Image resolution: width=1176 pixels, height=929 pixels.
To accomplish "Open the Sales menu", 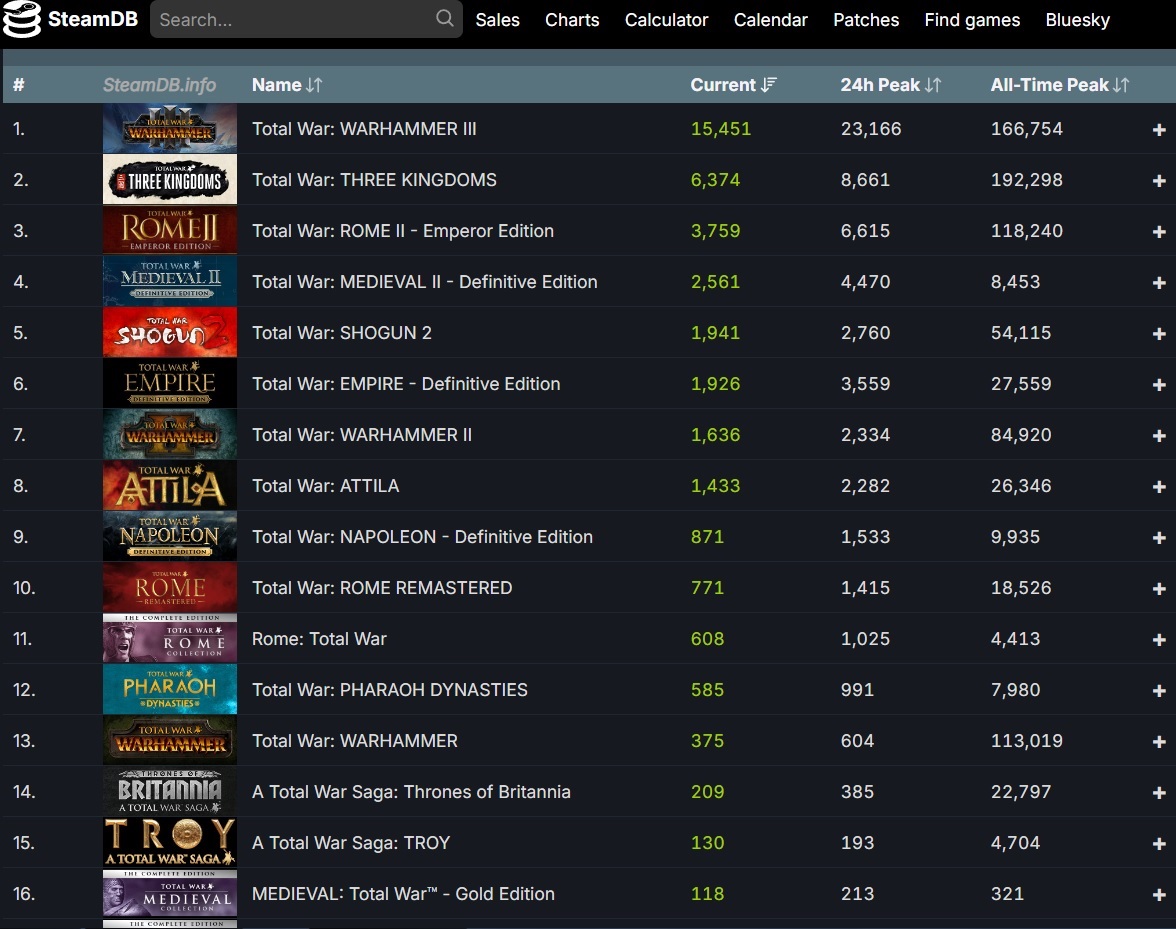I will (497, 20).
